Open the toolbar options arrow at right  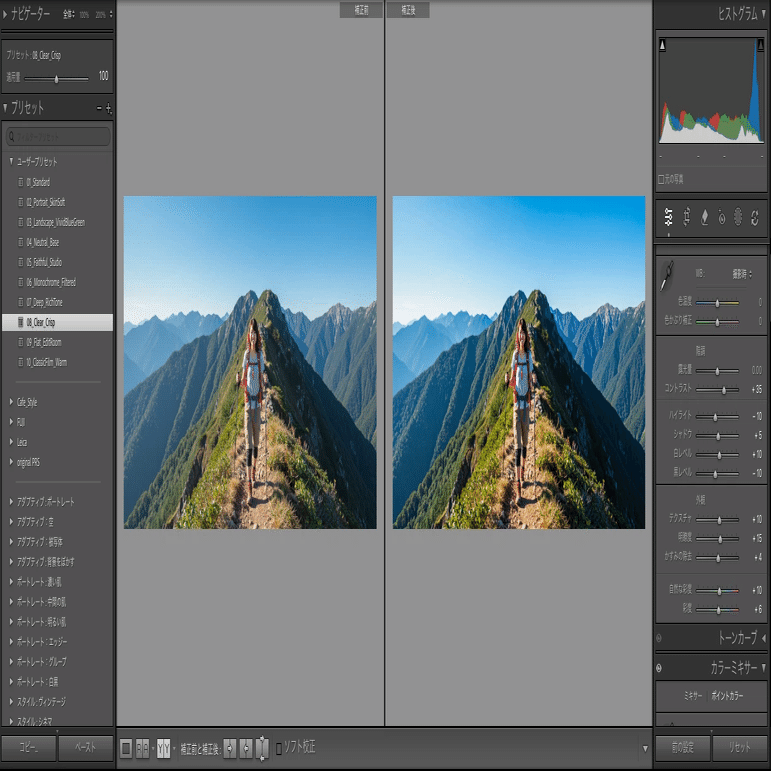pos(645,749)
